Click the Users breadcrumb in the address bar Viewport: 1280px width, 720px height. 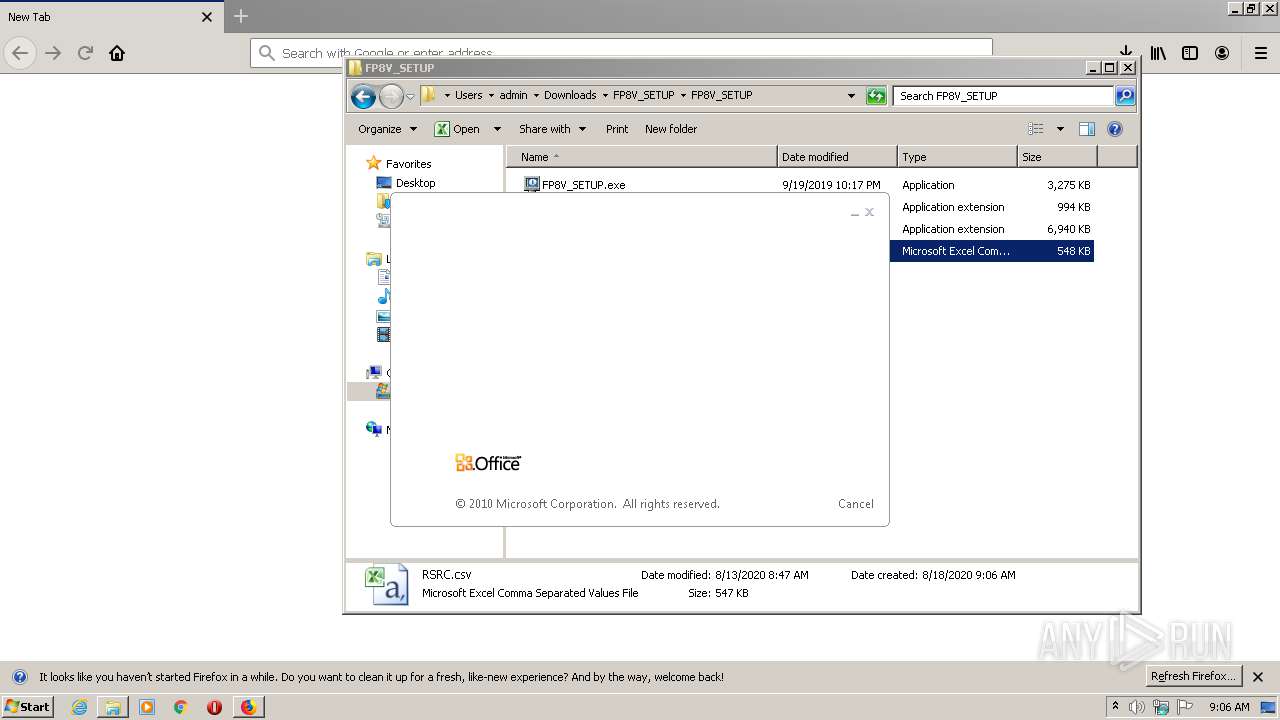[468, 95]
